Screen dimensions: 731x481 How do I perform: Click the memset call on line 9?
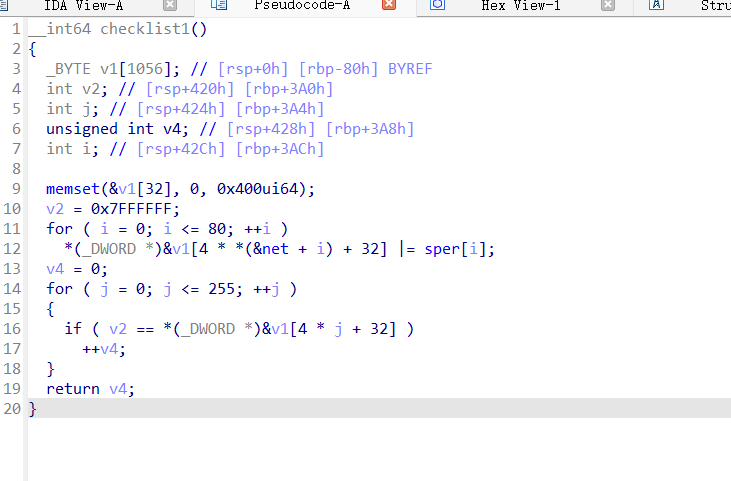73,189
